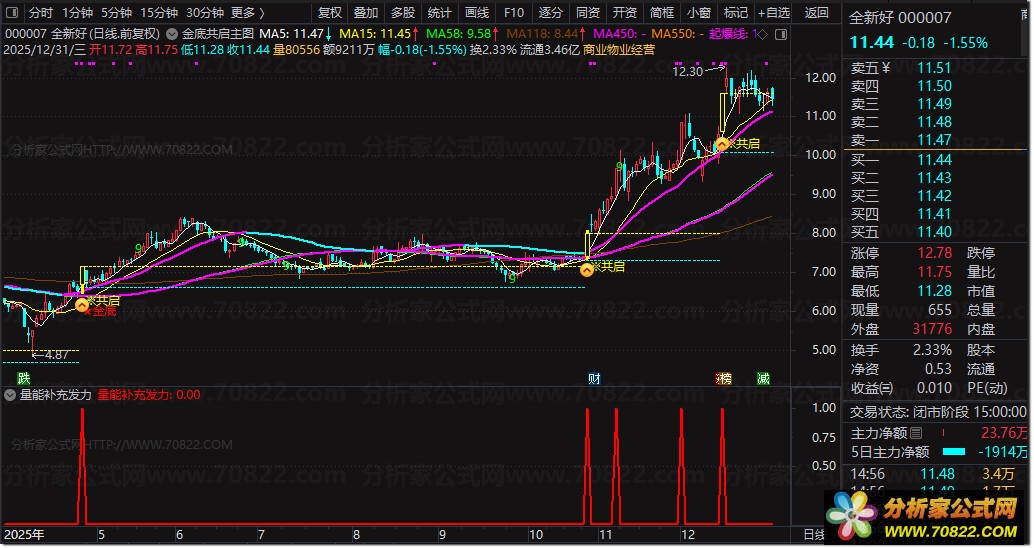Click the MA5: 11.47 indicator label
The width and height of the screenshot is (1034, 548).
coord(292,34)
